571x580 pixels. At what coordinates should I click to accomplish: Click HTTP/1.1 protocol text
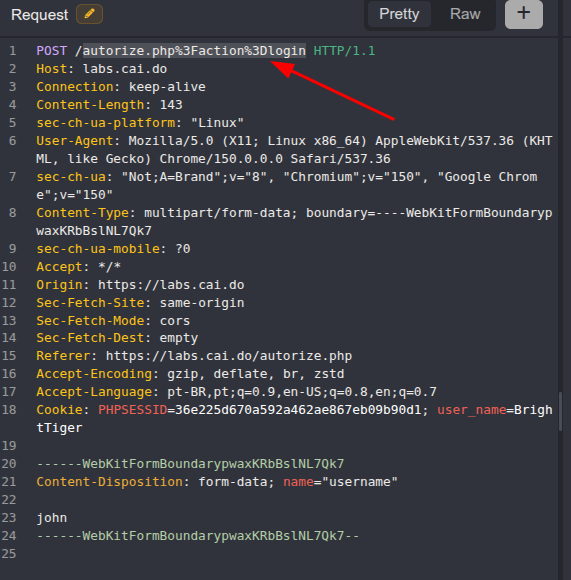pos(344,51)
